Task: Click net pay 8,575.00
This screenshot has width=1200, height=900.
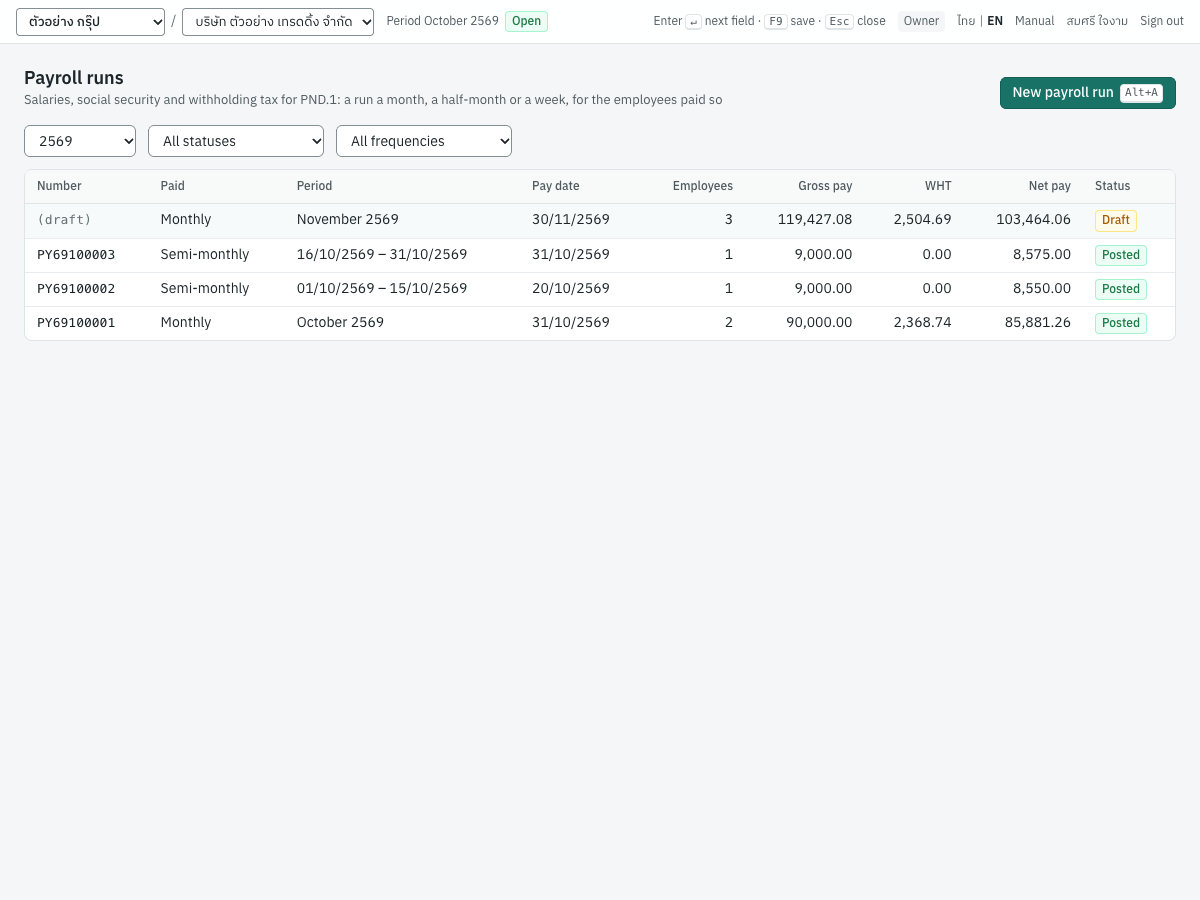Action: click(x=1041, y=255)
